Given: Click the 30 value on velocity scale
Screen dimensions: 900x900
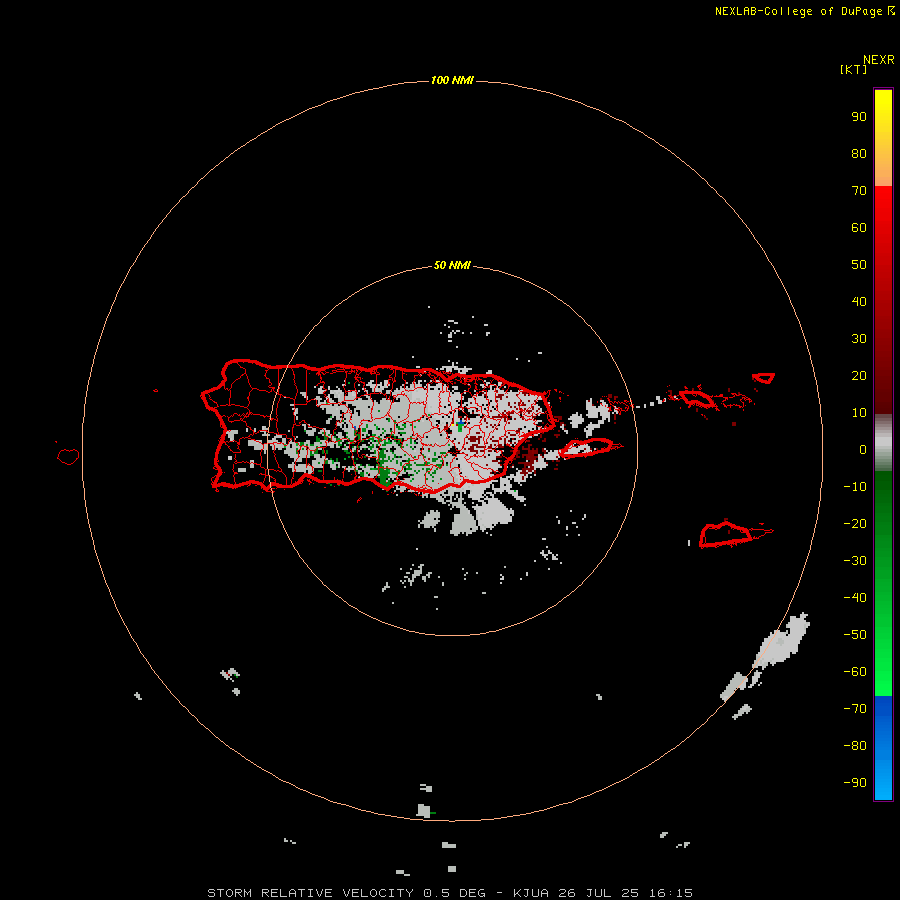Looking at the screenshot, I should click(x=859, y=339).
